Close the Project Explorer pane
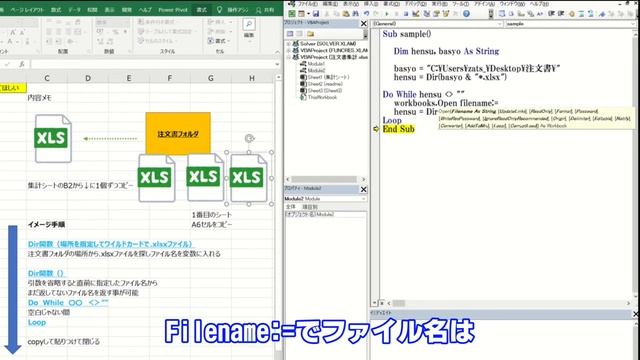This screenshot has height=360, width=640. [364, 24]
